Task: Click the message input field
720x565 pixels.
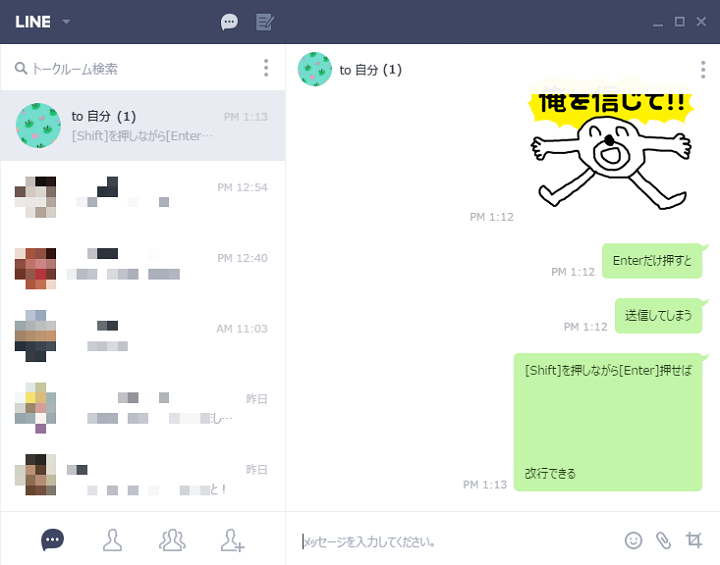Action: coord(455,542)
